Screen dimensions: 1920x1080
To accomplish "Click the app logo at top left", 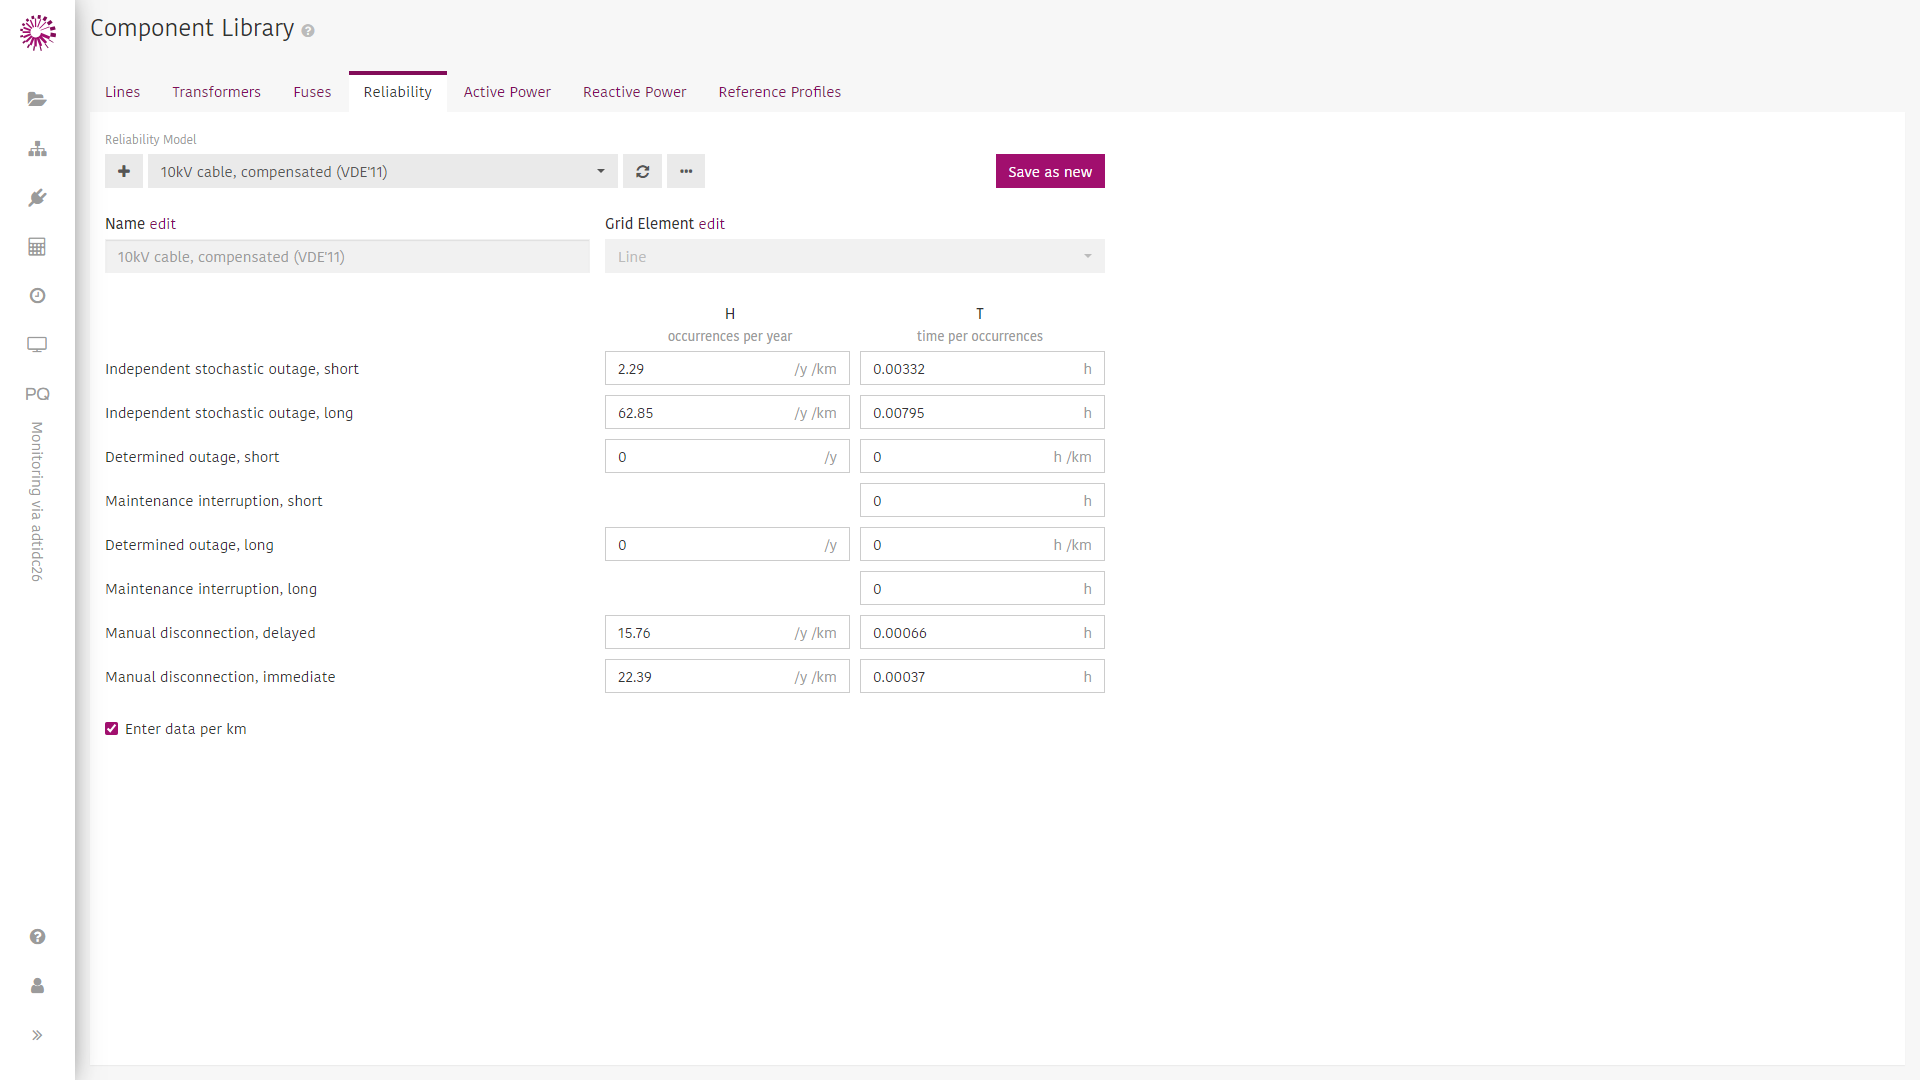I will pos(38,32).
